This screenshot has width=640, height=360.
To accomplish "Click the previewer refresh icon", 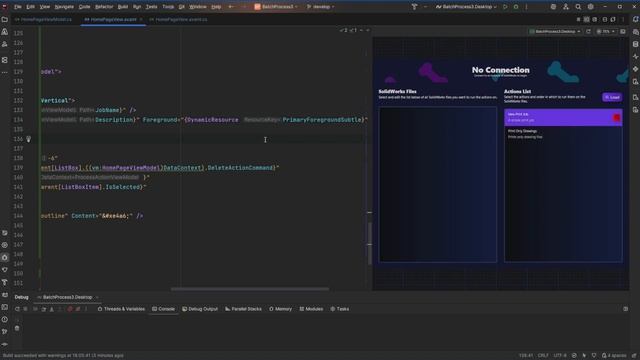I will pos(588,31).
